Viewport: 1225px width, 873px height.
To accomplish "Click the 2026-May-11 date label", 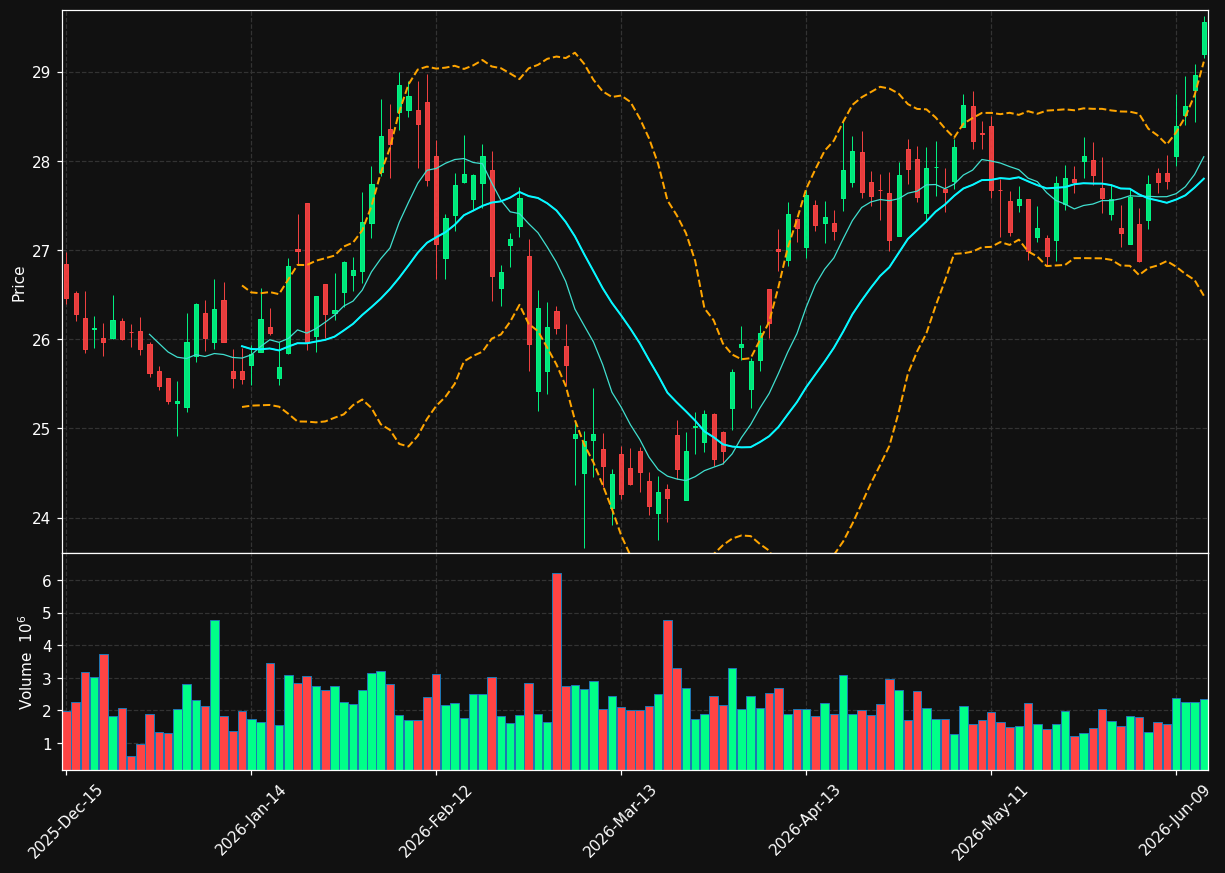I will (x=990, y=821).
